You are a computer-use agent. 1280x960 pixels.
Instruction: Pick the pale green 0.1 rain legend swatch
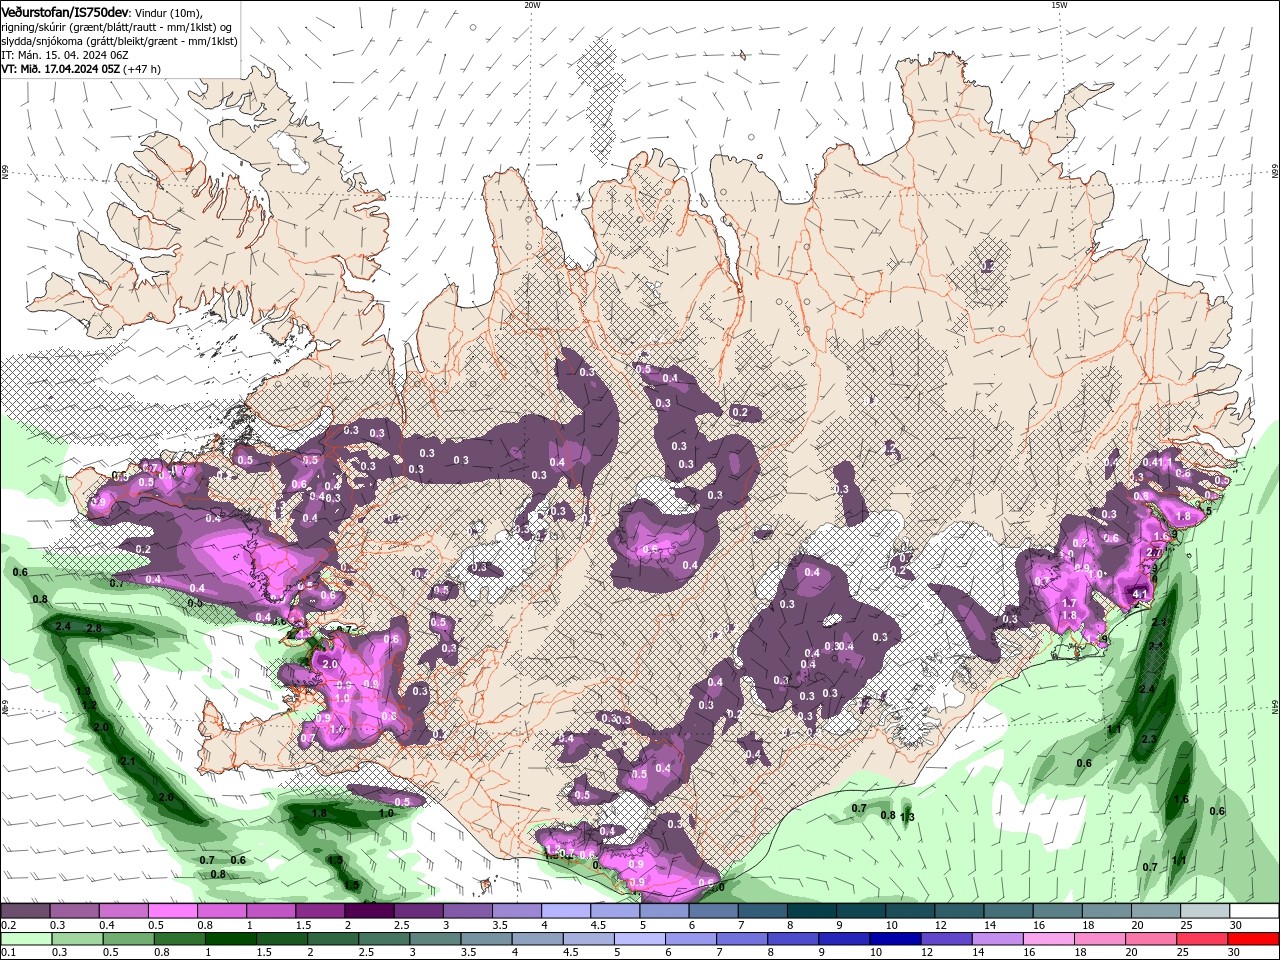(26, 939)
